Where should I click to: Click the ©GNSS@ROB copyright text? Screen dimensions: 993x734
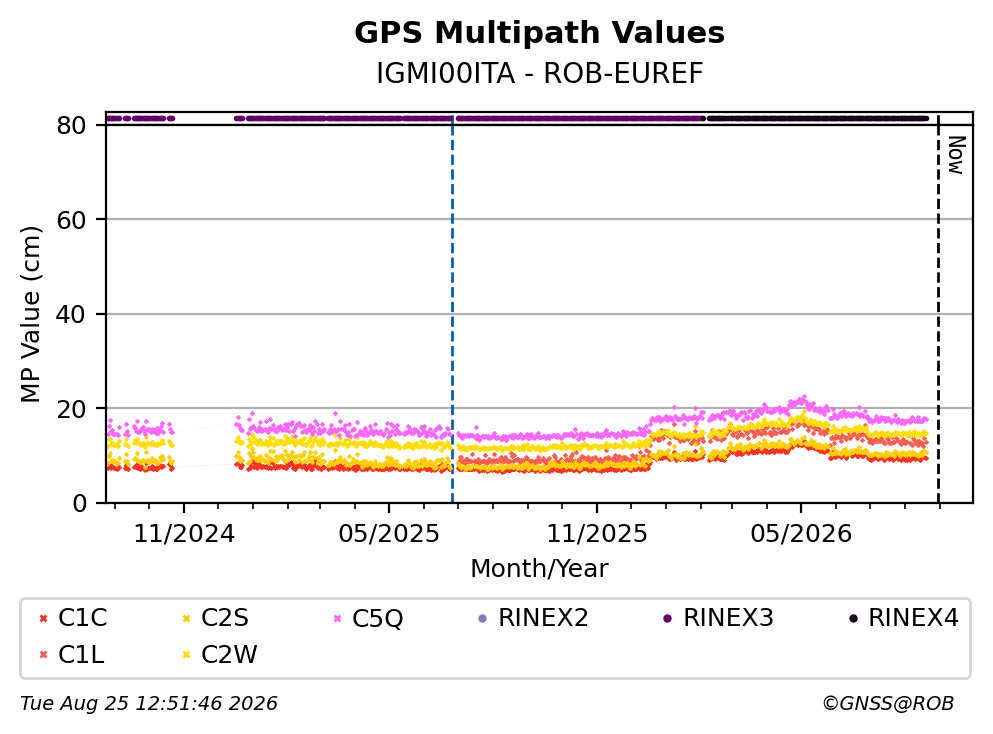[x=888, y=704]
